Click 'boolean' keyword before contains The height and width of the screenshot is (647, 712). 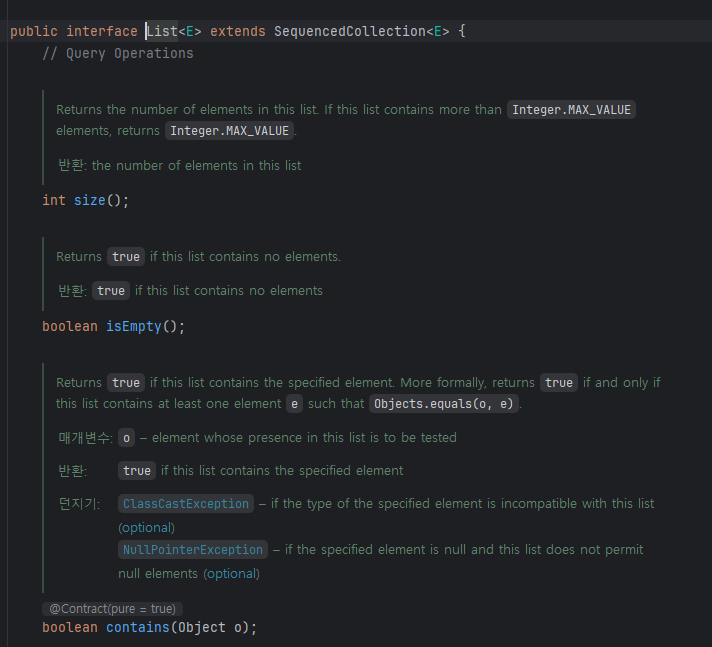tap(70, 627)
